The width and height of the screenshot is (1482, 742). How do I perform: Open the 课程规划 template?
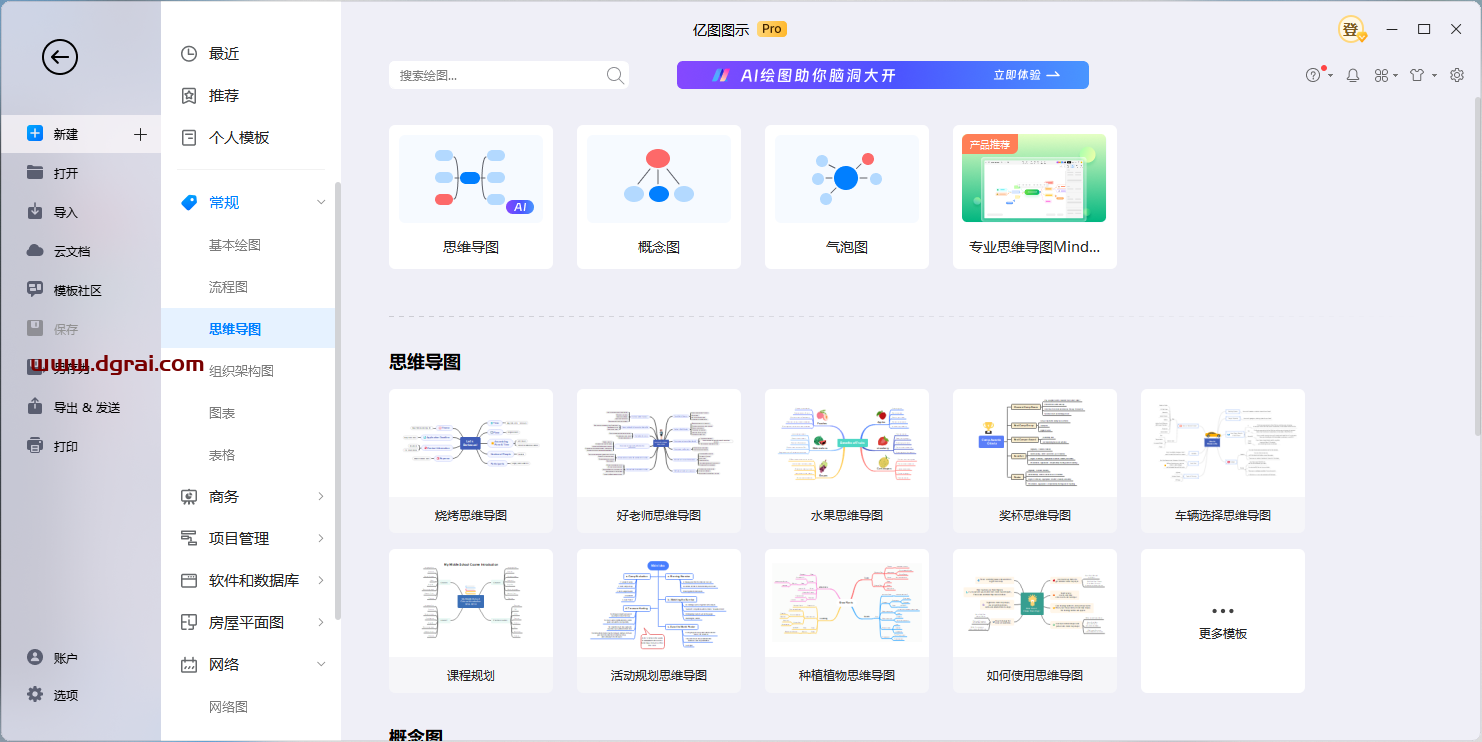[x=471, y=621]
